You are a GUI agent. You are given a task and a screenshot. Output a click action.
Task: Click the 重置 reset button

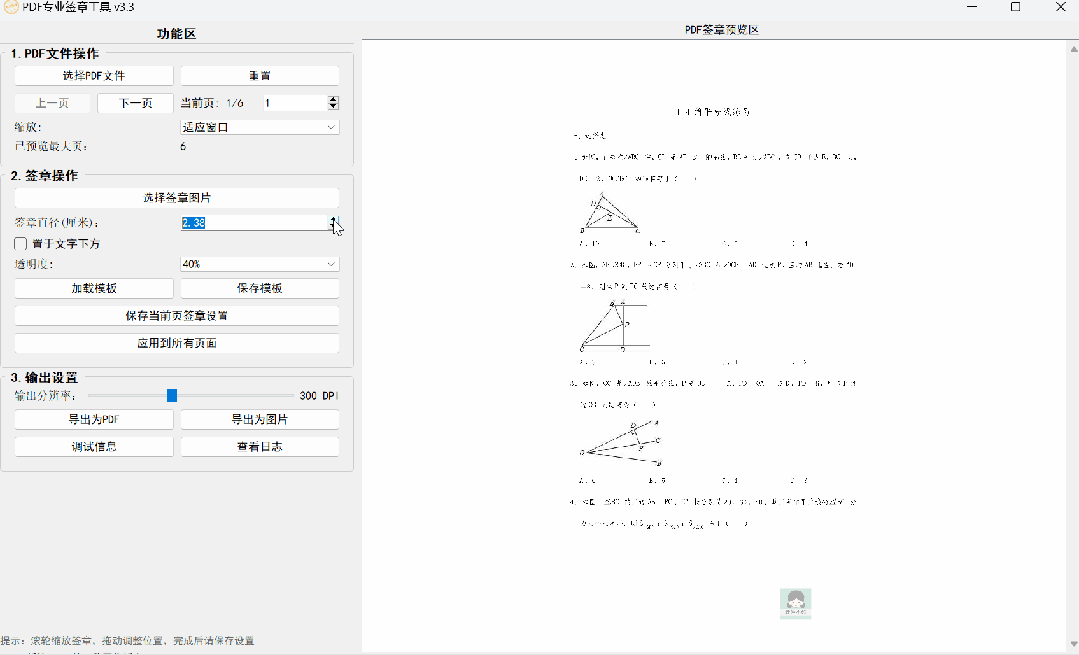[x=259, y=74]
